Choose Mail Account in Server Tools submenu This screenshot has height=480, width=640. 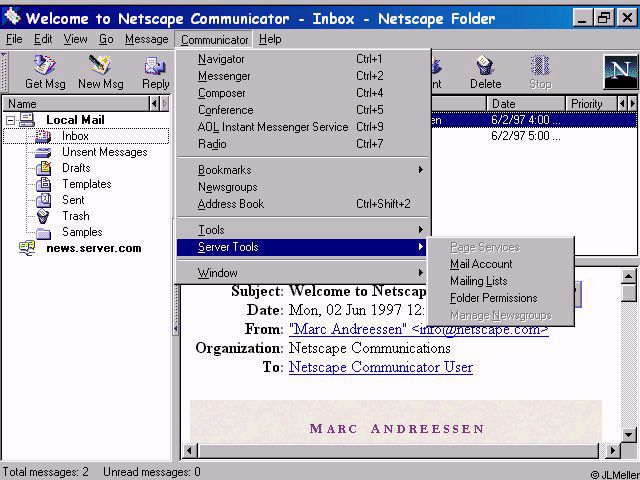click(x=500, y=264)
